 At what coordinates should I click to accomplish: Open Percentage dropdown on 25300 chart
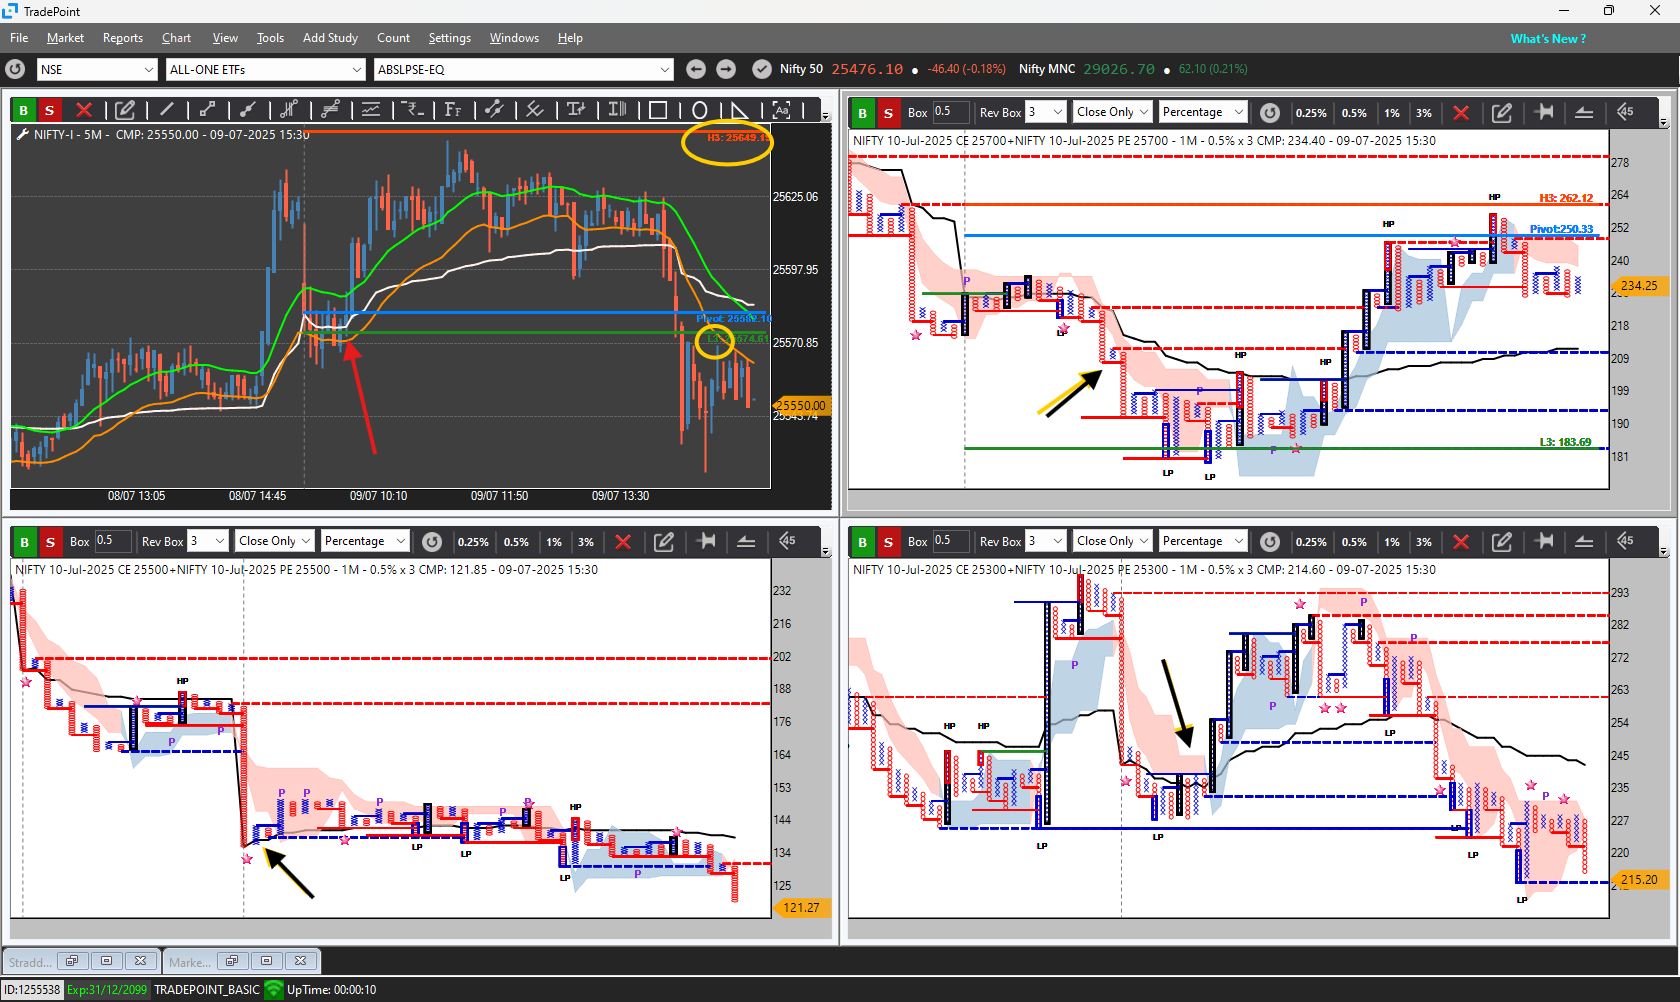(1203, 540)
